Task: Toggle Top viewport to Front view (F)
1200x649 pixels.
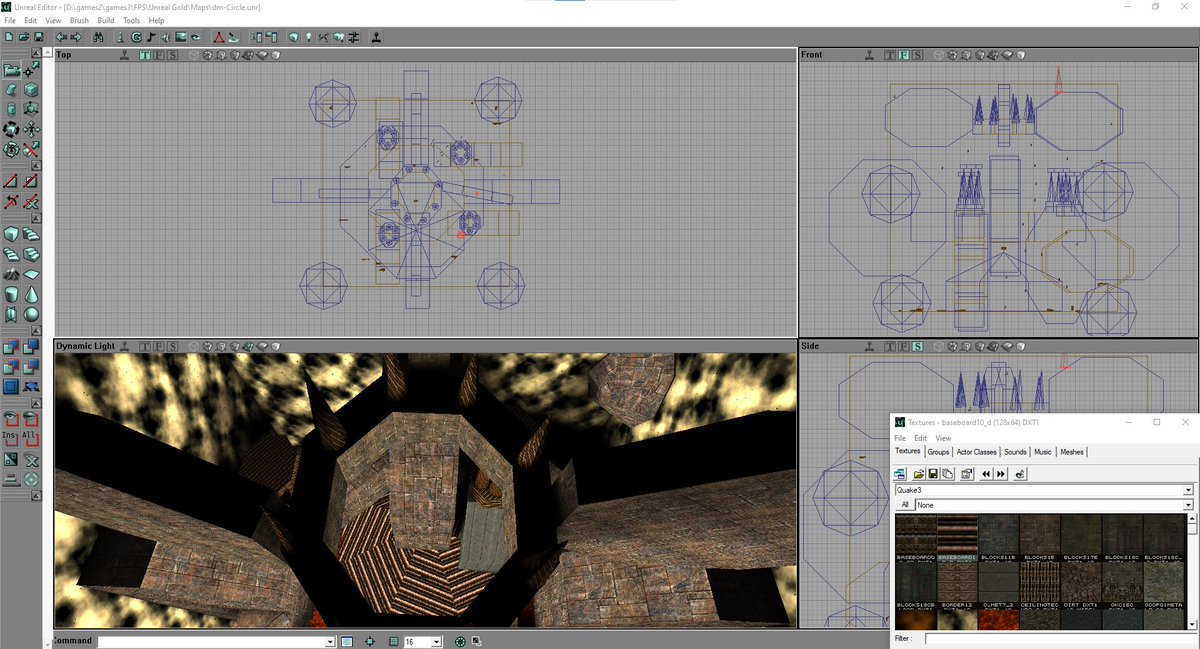Action: [x=159, y=55]
